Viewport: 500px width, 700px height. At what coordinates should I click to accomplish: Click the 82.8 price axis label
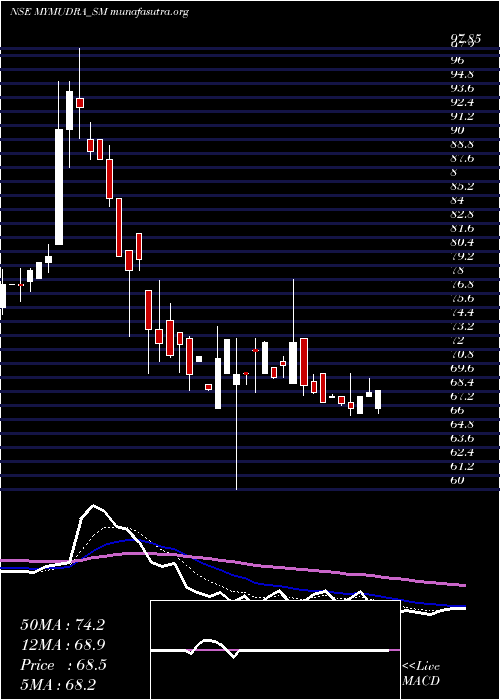pos(462,214)
